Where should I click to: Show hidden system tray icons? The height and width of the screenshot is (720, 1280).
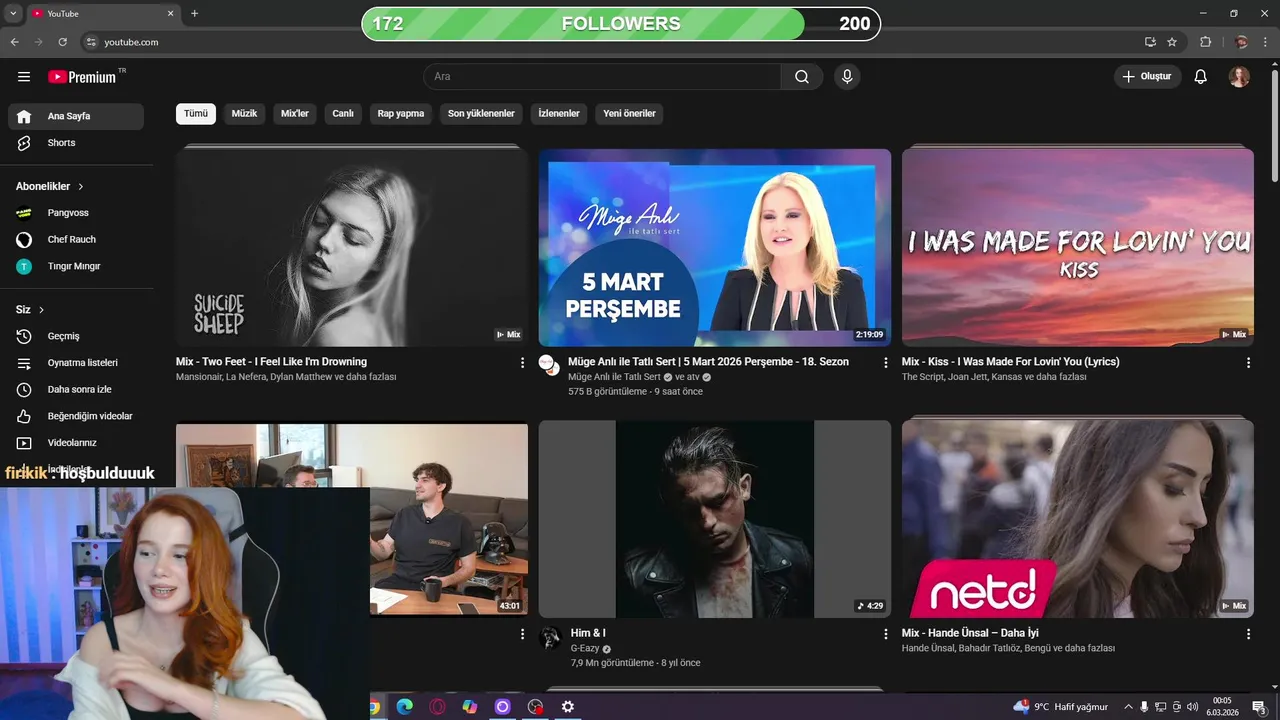[x=1128, y=707]
